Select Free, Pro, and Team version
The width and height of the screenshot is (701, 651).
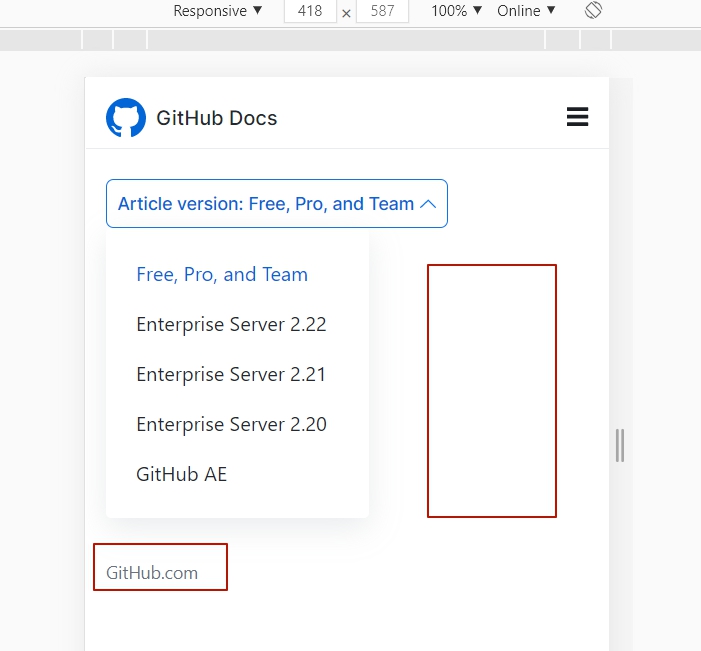pos(222,275)
